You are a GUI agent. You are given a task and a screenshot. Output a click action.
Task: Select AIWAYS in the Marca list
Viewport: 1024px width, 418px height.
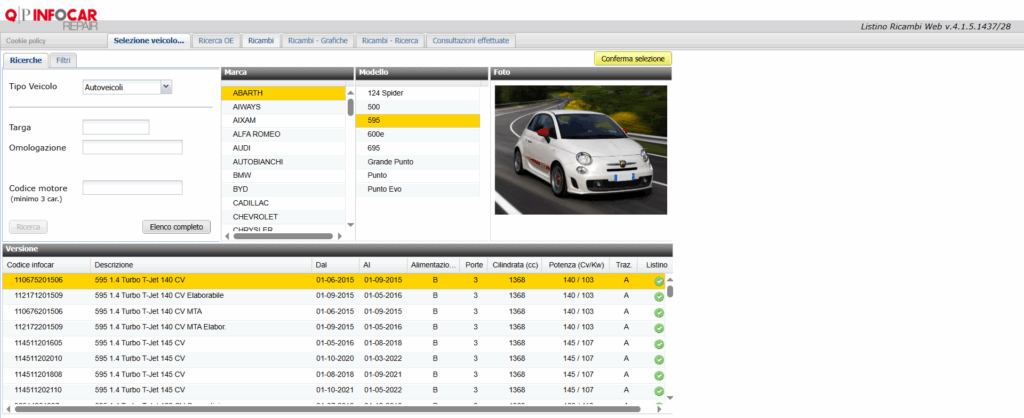coord(283,107)
